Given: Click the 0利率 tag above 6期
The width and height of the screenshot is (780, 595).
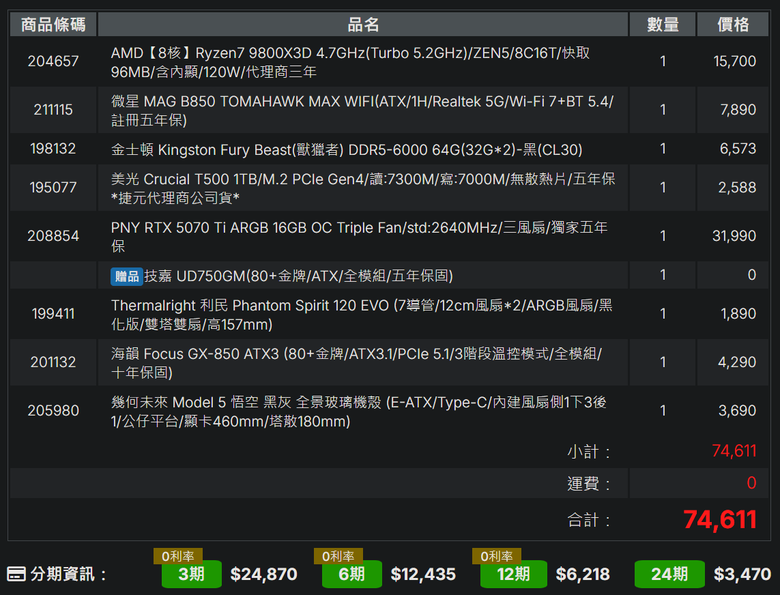Looking at the screenshot, I should tap(338, 556).
